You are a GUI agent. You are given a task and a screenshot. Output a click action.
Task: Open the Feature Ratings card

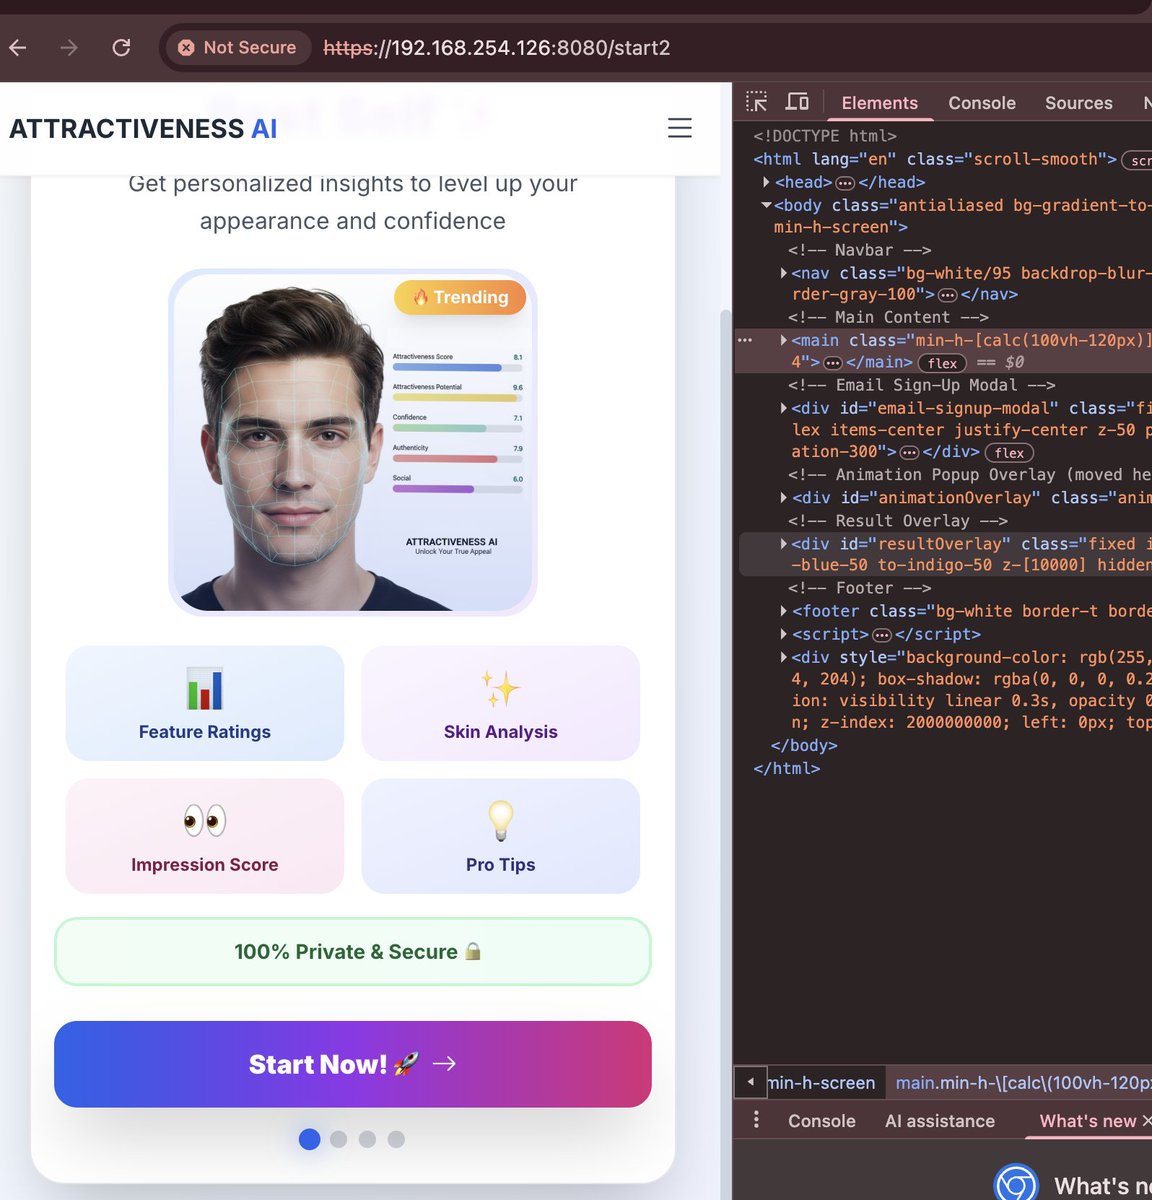click(x=205, y=703)
